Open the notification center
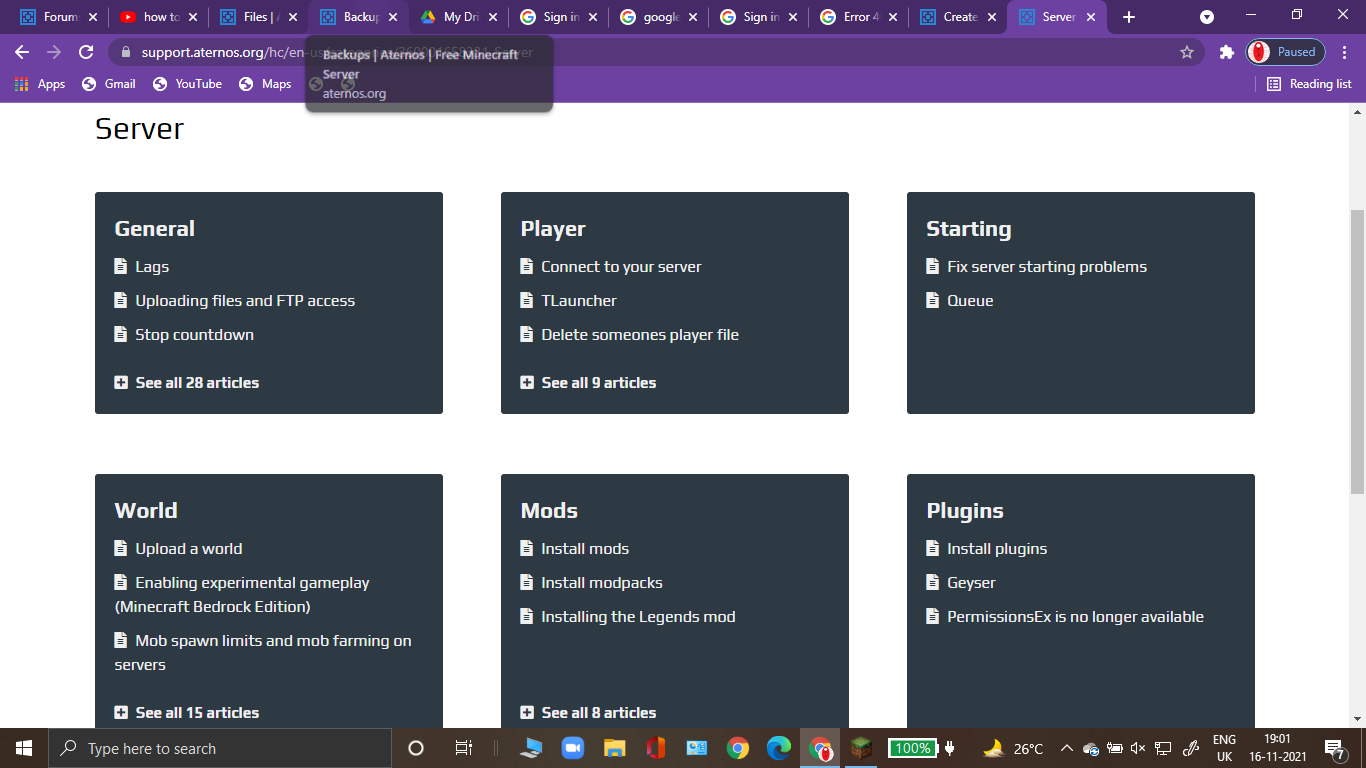 pos(1334,748)
